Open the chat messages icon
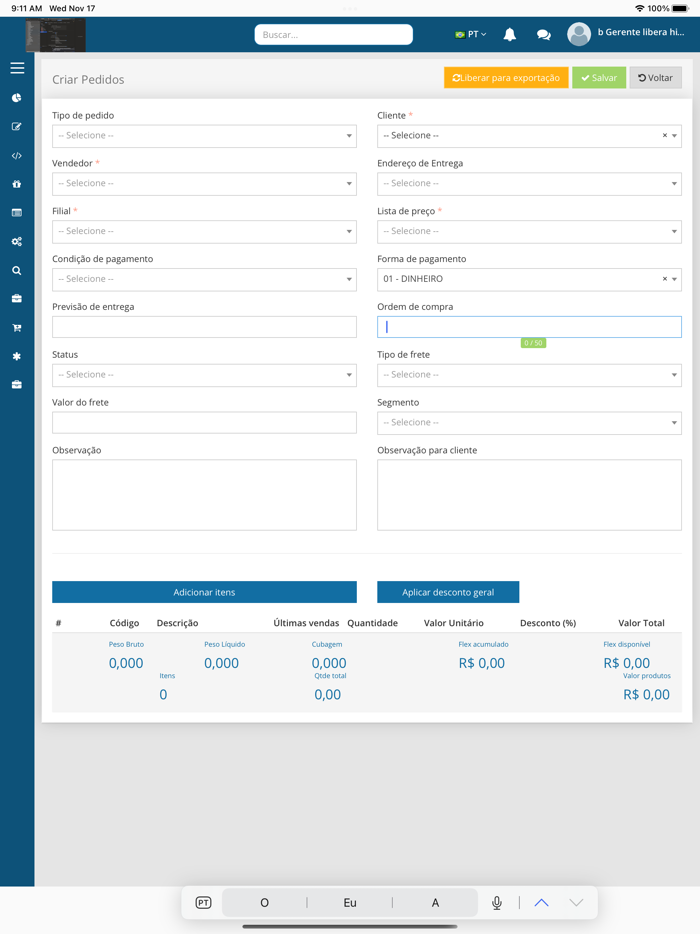This screenshot has height=934, width=700. click(x=543, y=35)
